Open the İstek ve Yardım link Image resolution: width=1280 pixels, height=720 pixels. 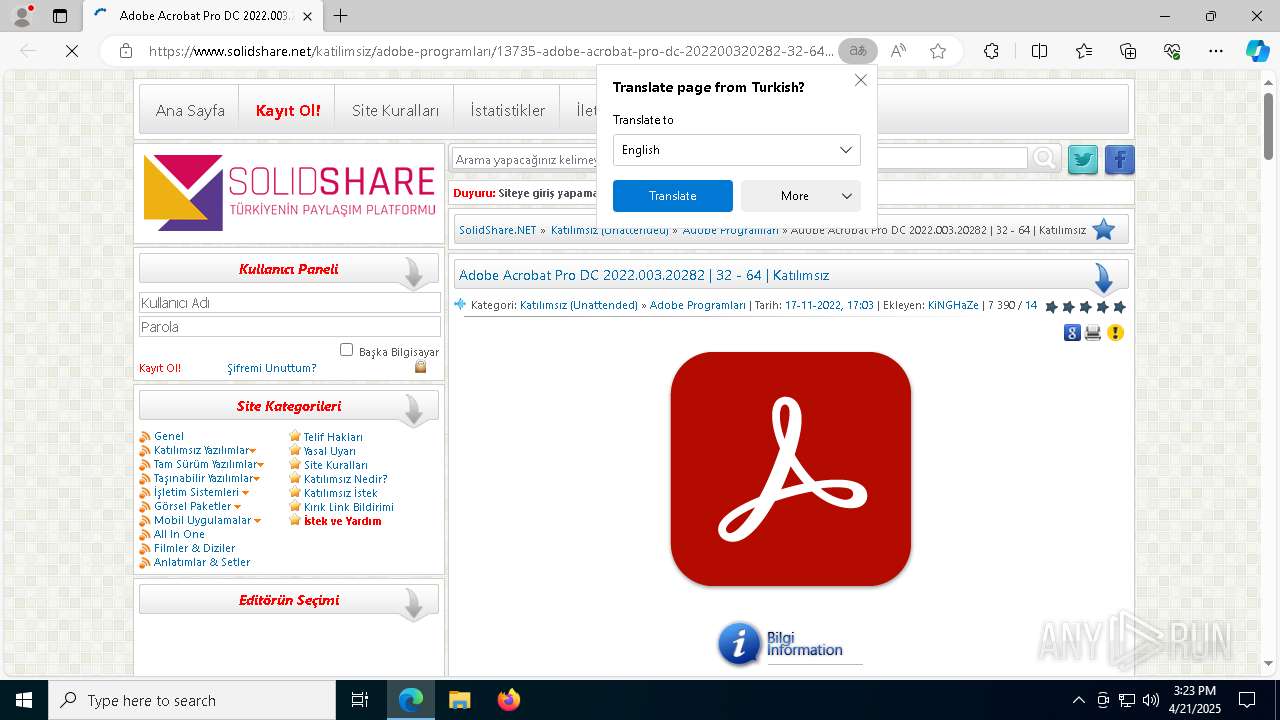point(342,521)
